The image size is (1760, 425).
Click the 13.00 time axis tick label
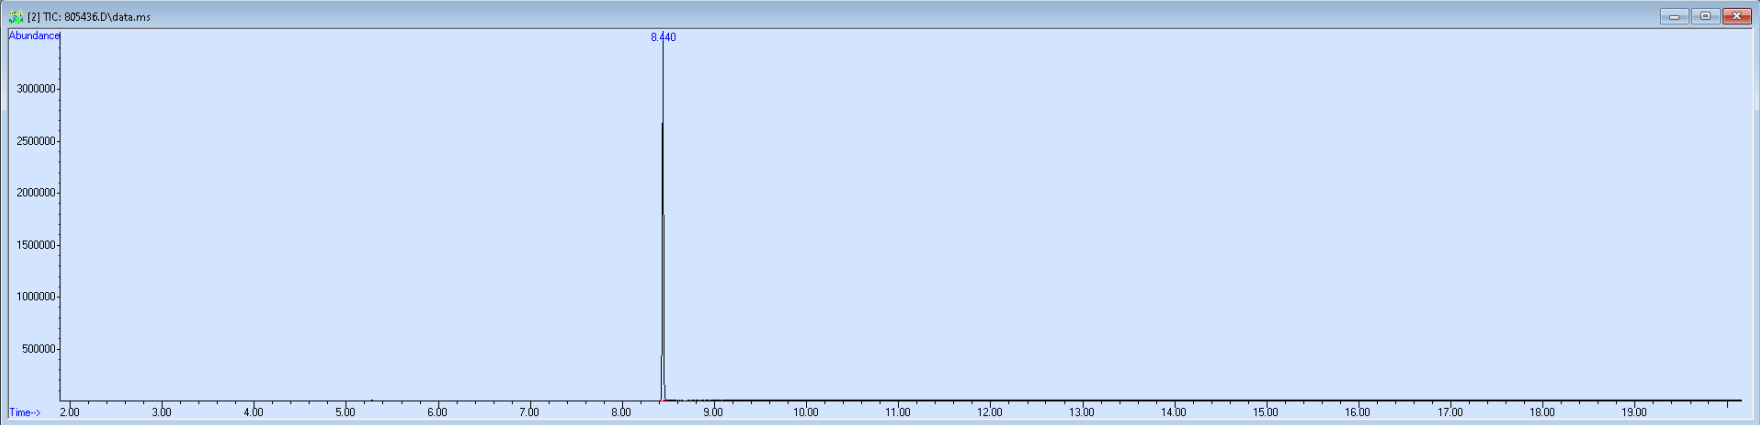[1082, 412]
